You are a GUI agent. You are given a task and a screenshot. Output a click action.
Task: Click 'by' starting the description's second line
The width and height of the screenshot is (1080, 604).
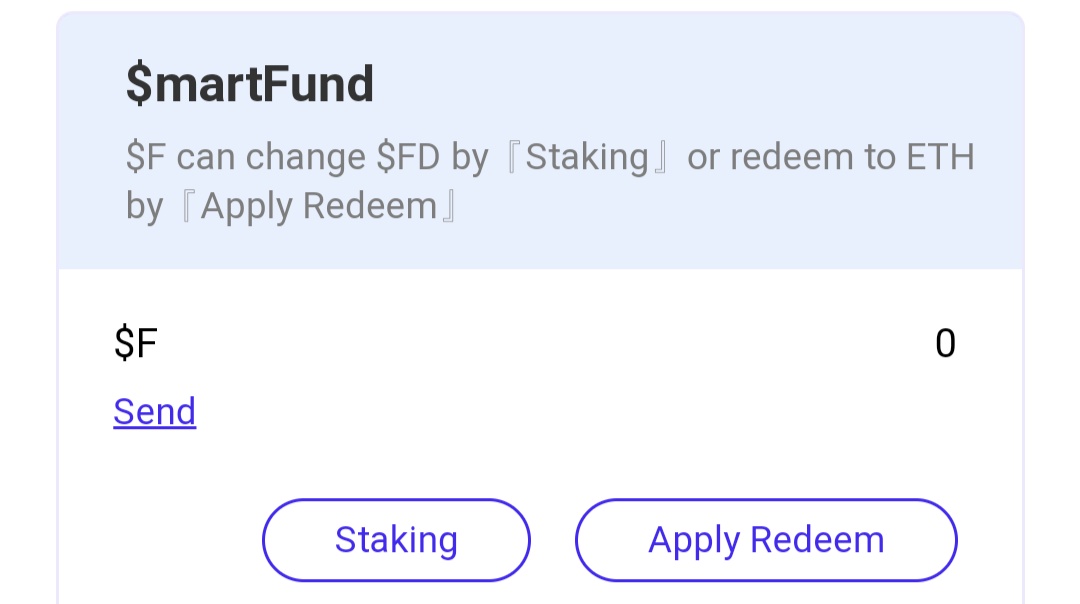tap(144, 207)
